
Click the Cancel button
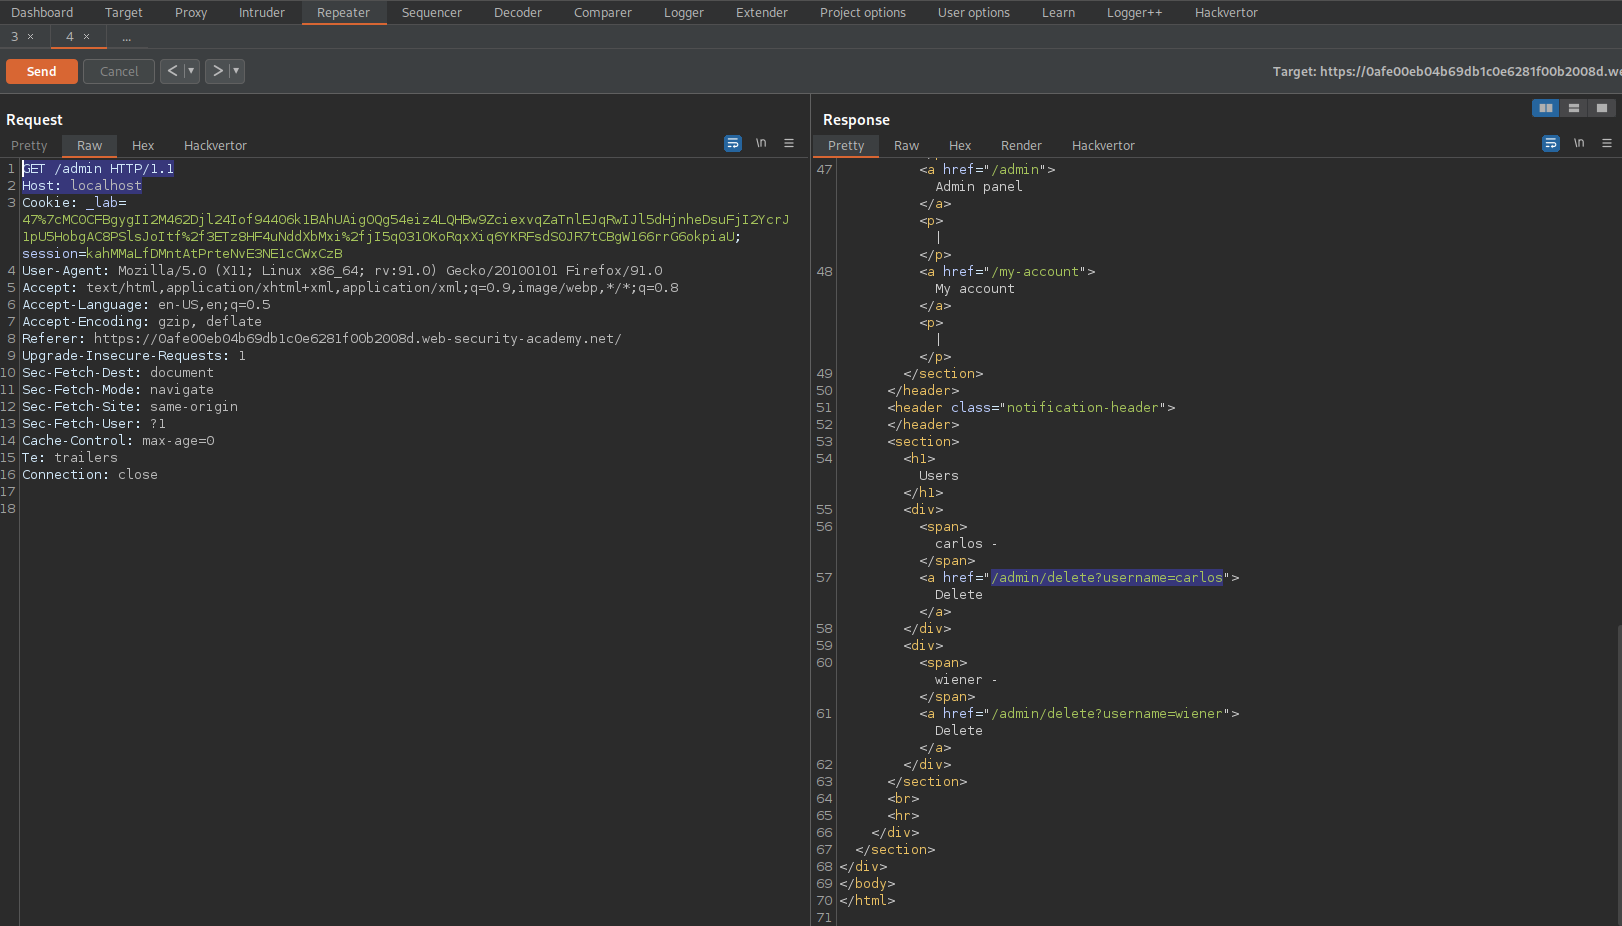click(x=119, y=71)
